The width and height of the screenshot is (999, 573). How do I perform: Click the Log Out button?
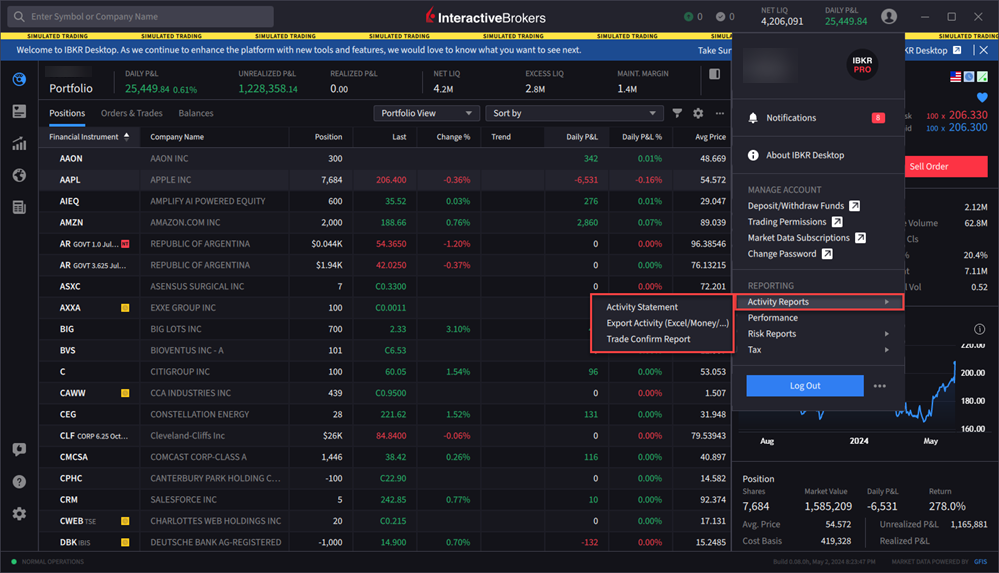[805, 386]
